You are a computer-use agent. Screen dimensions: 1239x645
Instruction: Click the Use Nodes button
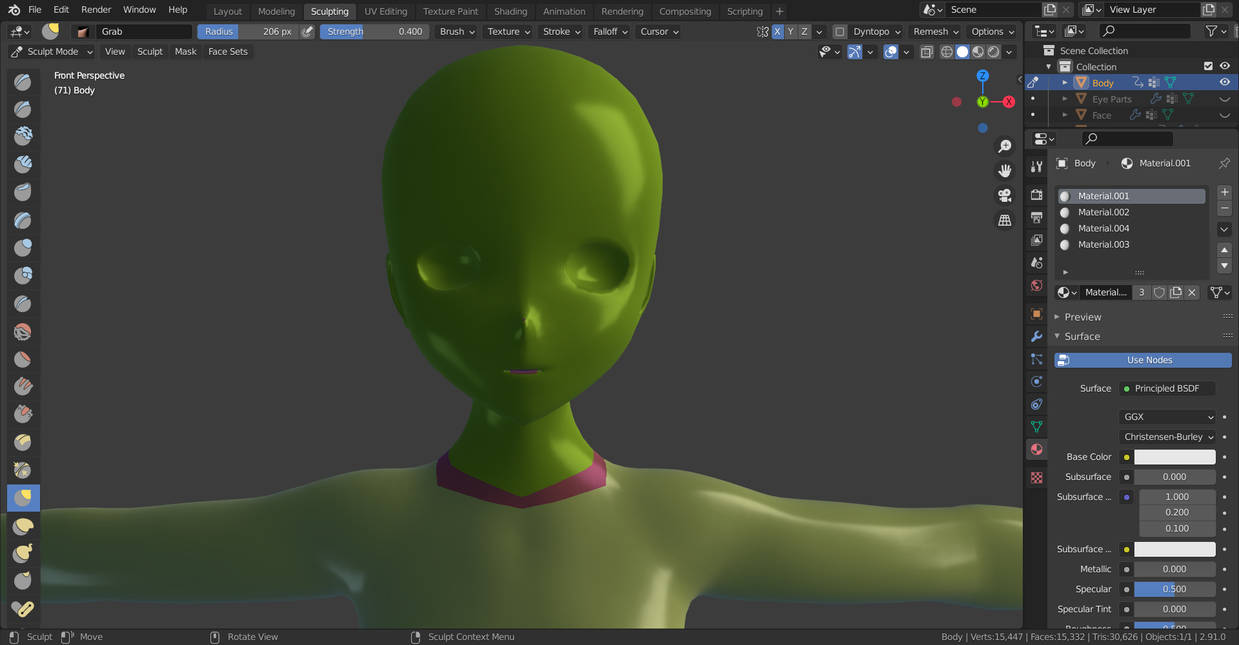point(1143,360)
